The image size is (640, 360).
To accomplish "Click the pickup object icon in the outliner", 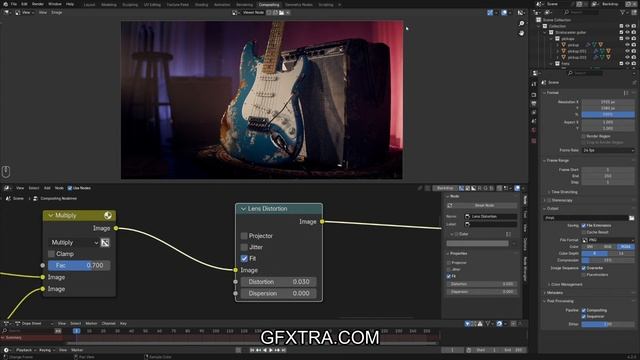I will pyautogui.click(x=564, y=45).
